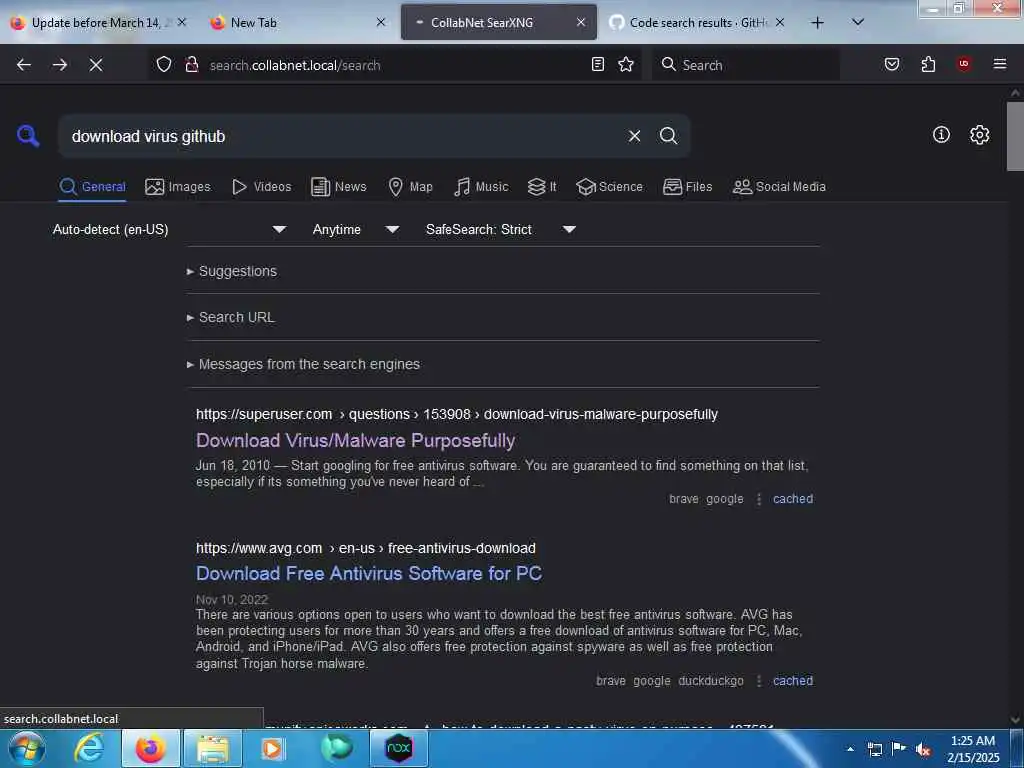This screenshot has height=768, width=1024.
Task: Click the SearXNG magnifier logo
Action: tap(28, 136)
